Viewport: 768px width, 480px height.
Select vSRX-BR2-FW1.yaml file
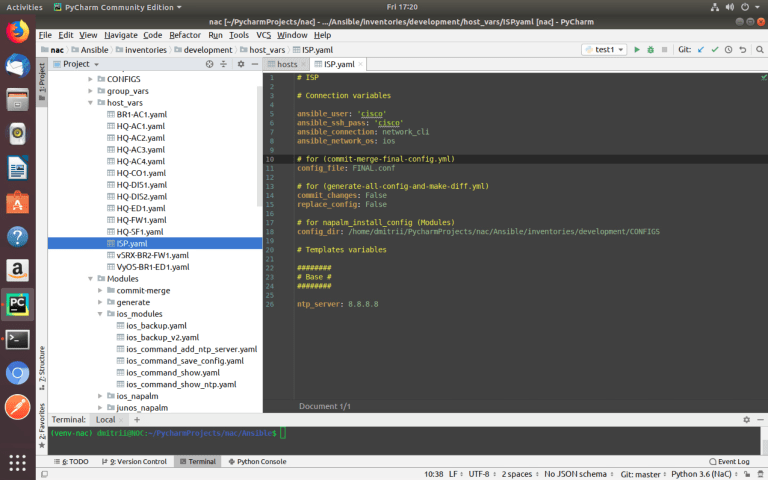tap(152, 255)
